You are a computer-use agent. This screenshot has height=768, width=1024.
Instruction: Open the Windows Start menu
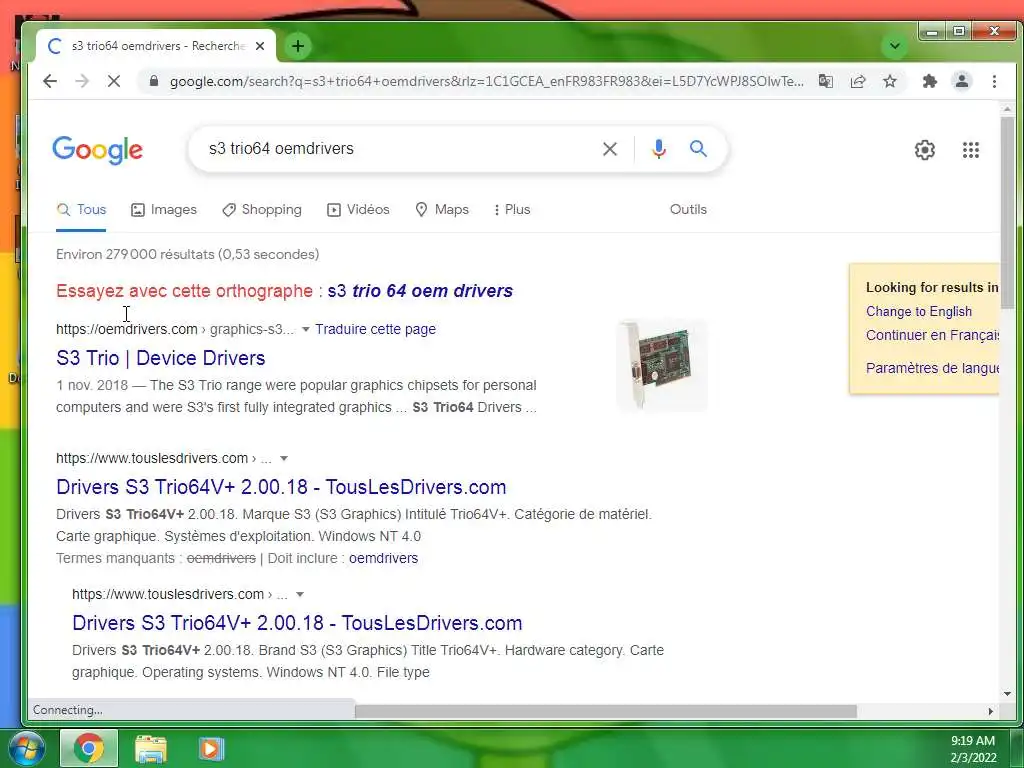[26, 748]
